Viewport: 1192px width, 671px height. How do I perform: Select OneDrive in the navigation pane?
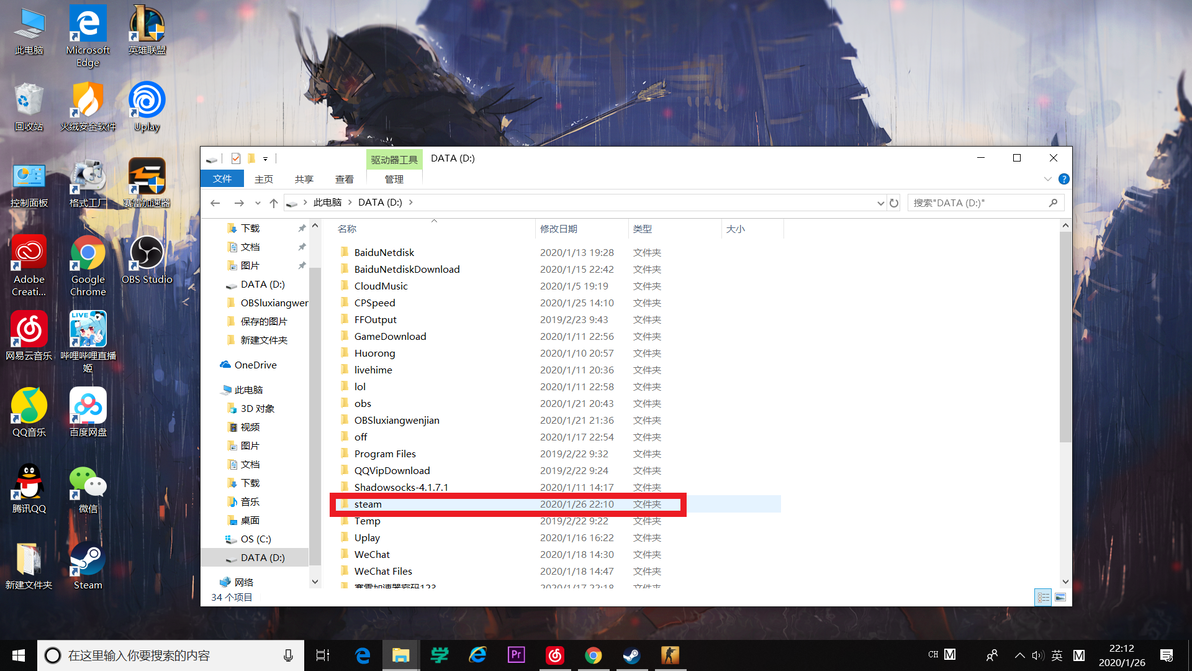(255, 365)
